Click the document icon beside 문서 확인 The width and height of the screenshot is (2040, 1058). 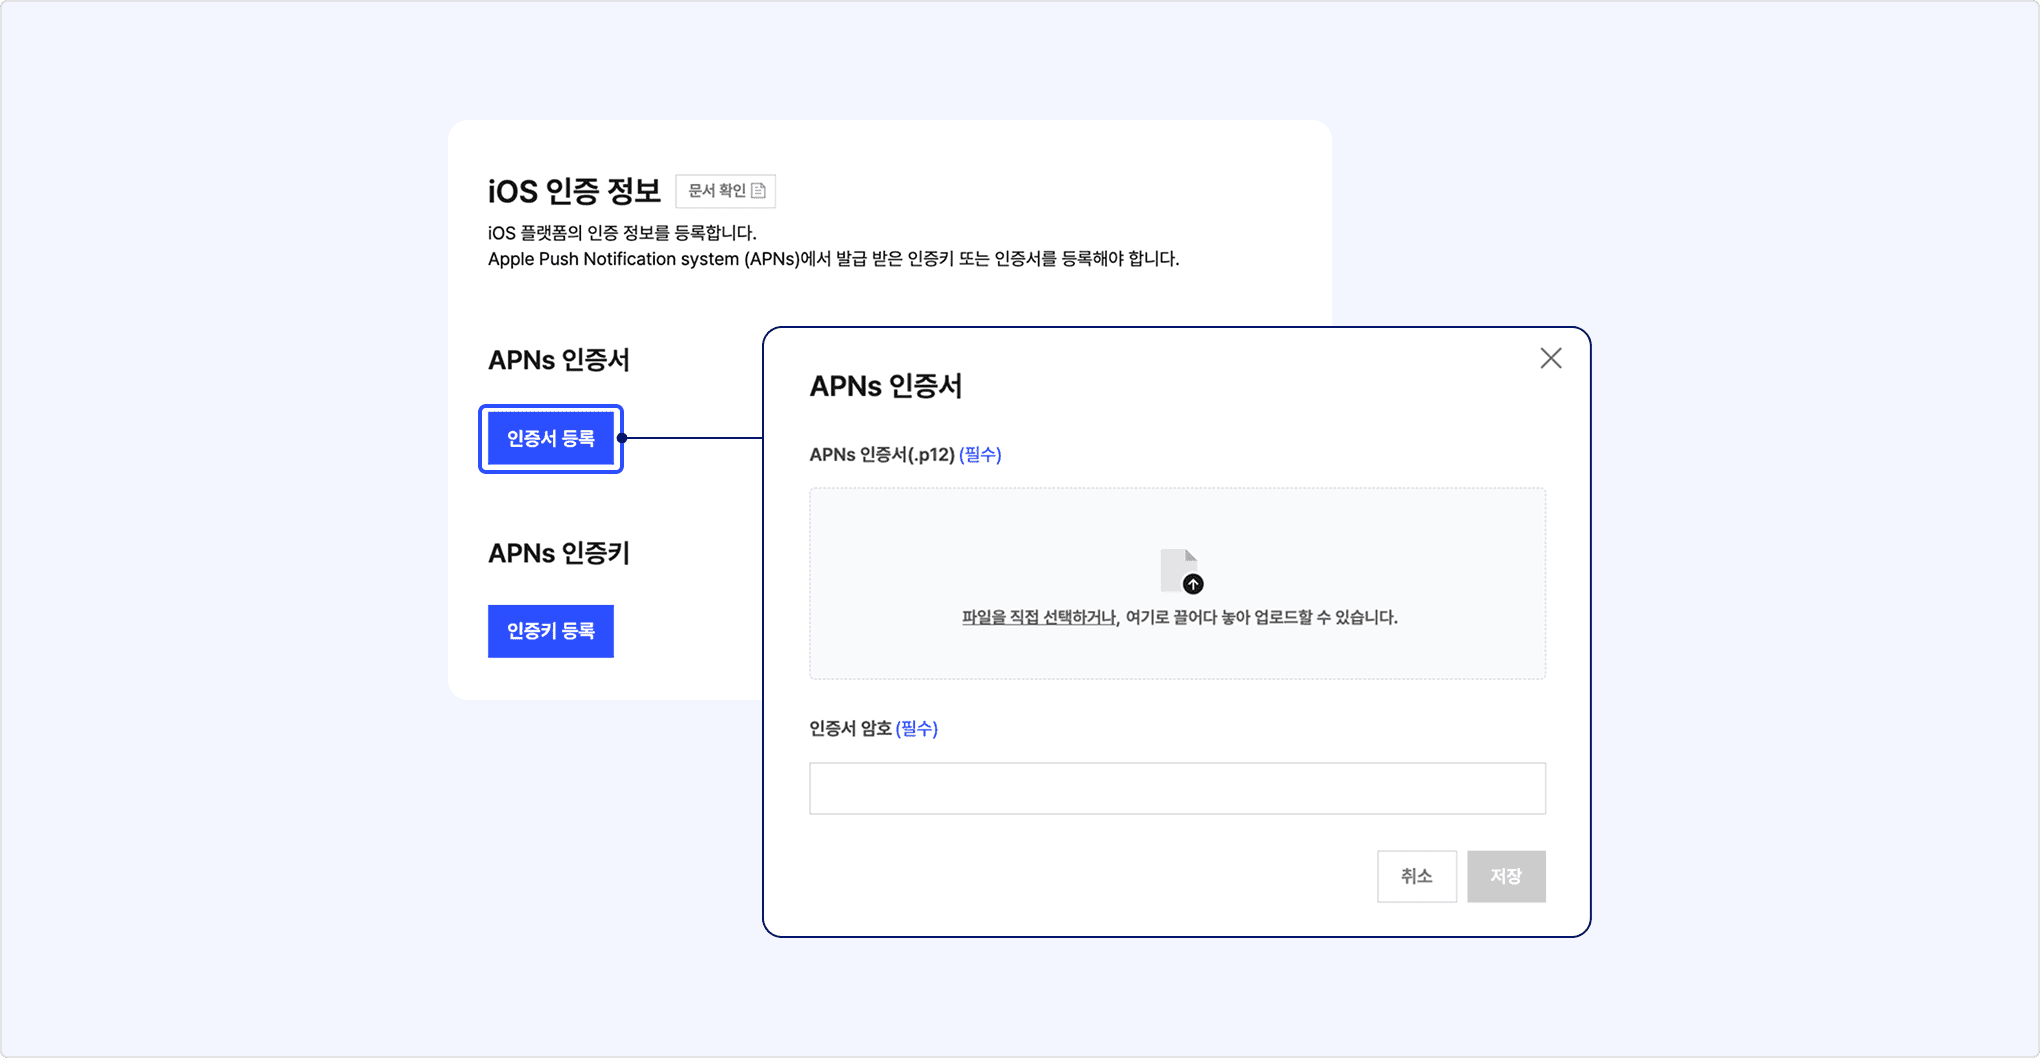(758, 191)
